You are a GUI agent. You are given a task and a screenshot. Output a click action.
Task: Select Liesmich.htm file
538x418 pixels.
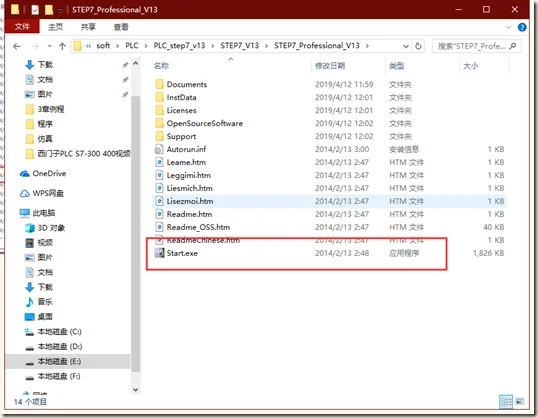190,188
